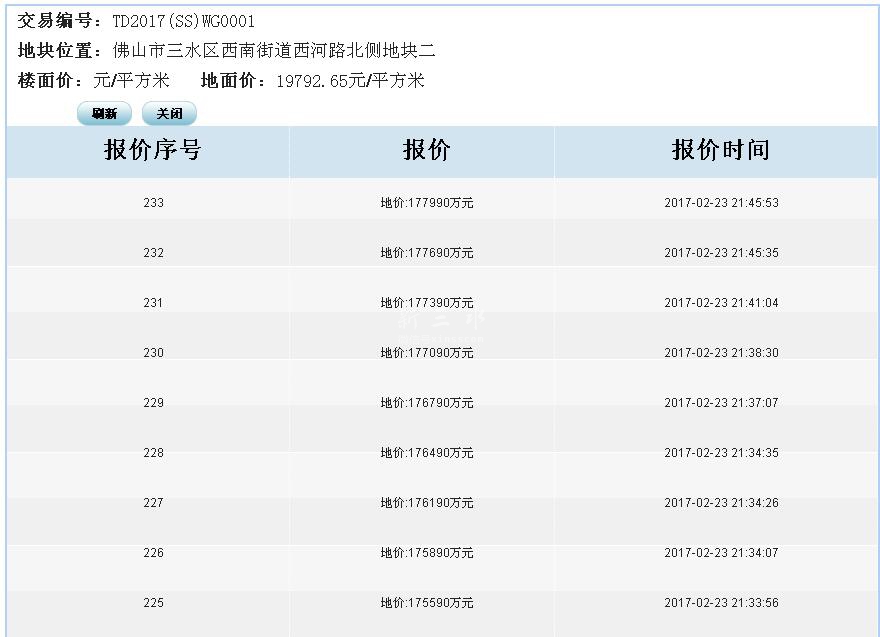Select the timestamp 2017-02-23 21:38:30
Image resolution: width=880 pixels, height=637 pixels.
tap(721, 353)
